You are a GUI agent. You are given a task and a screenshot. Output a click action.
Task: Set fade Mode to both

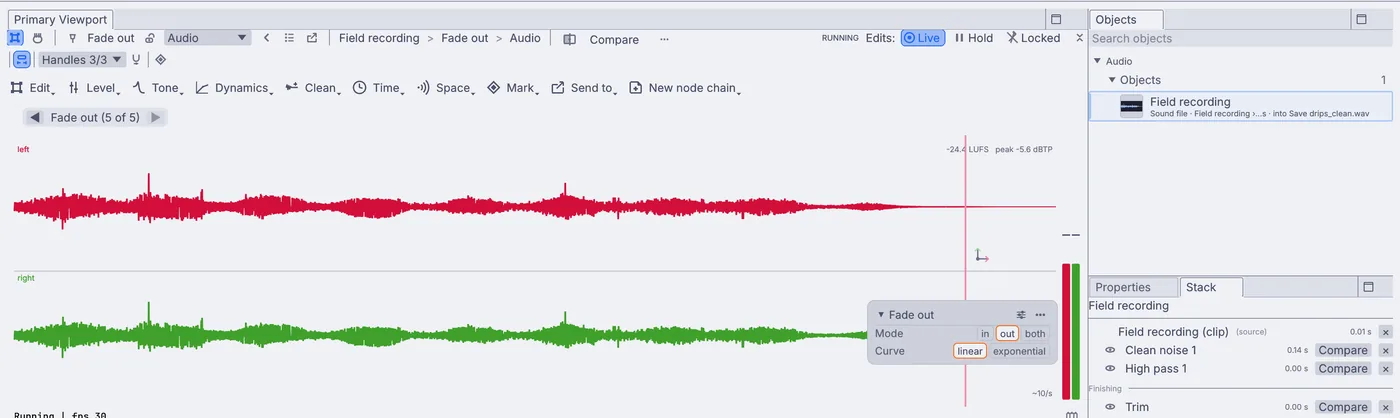coord(1035,334)
